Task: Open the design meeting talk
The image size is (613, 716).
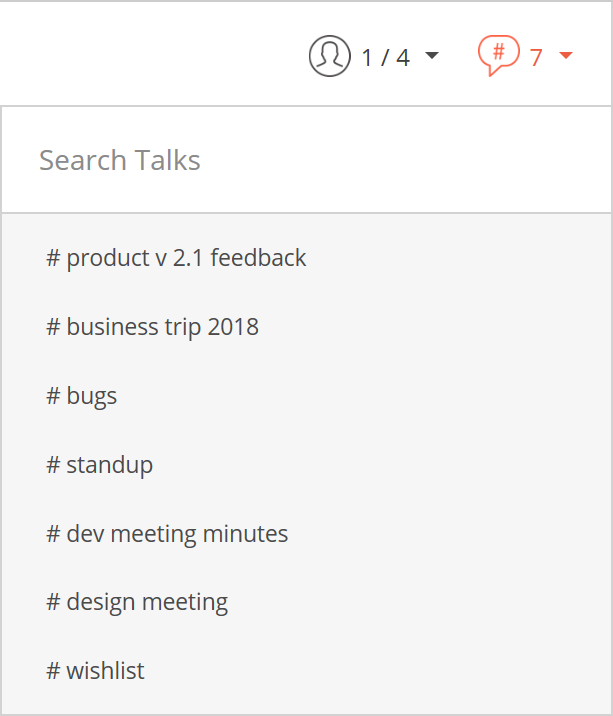Action: pyautogui.click(x=306, y=602)
